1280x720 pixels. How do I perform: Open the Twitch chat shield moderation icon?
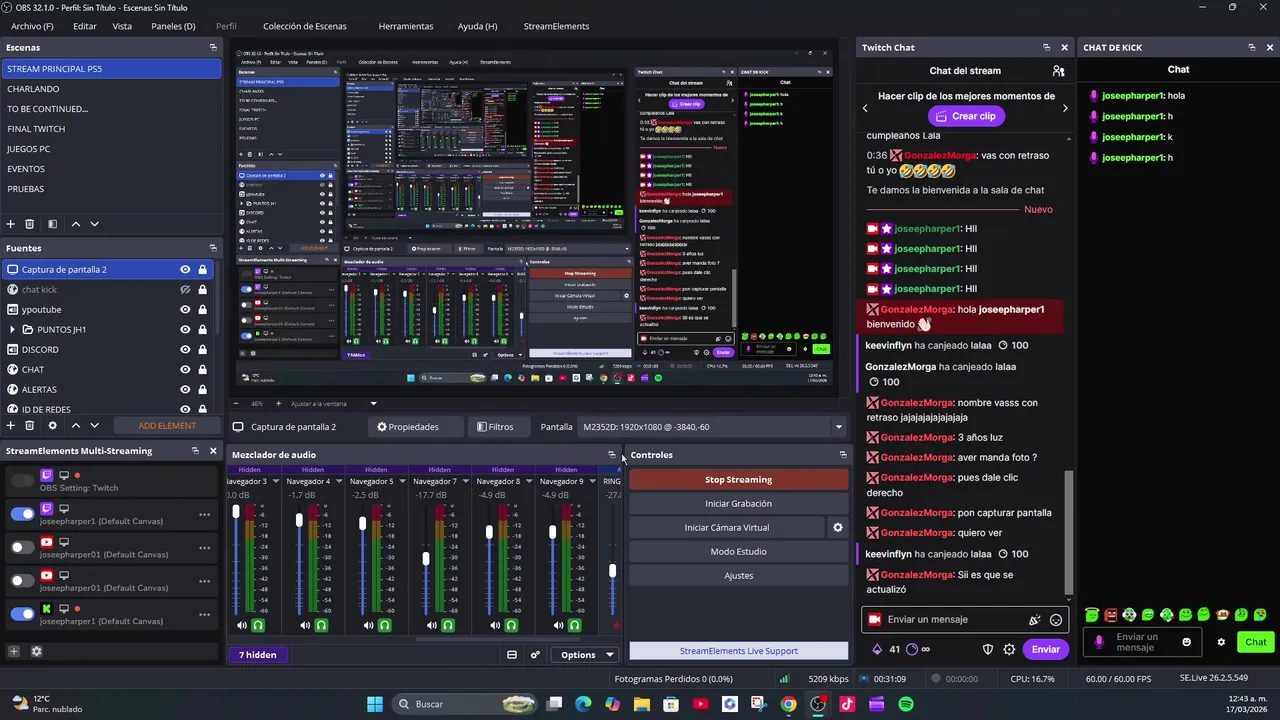pyautogui.click(x=988, y=649)
